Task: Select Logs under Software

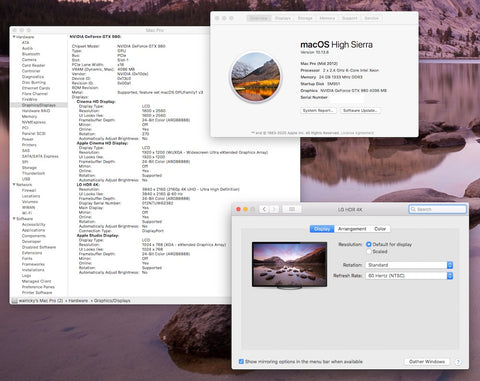Action: tap(26, 276)
